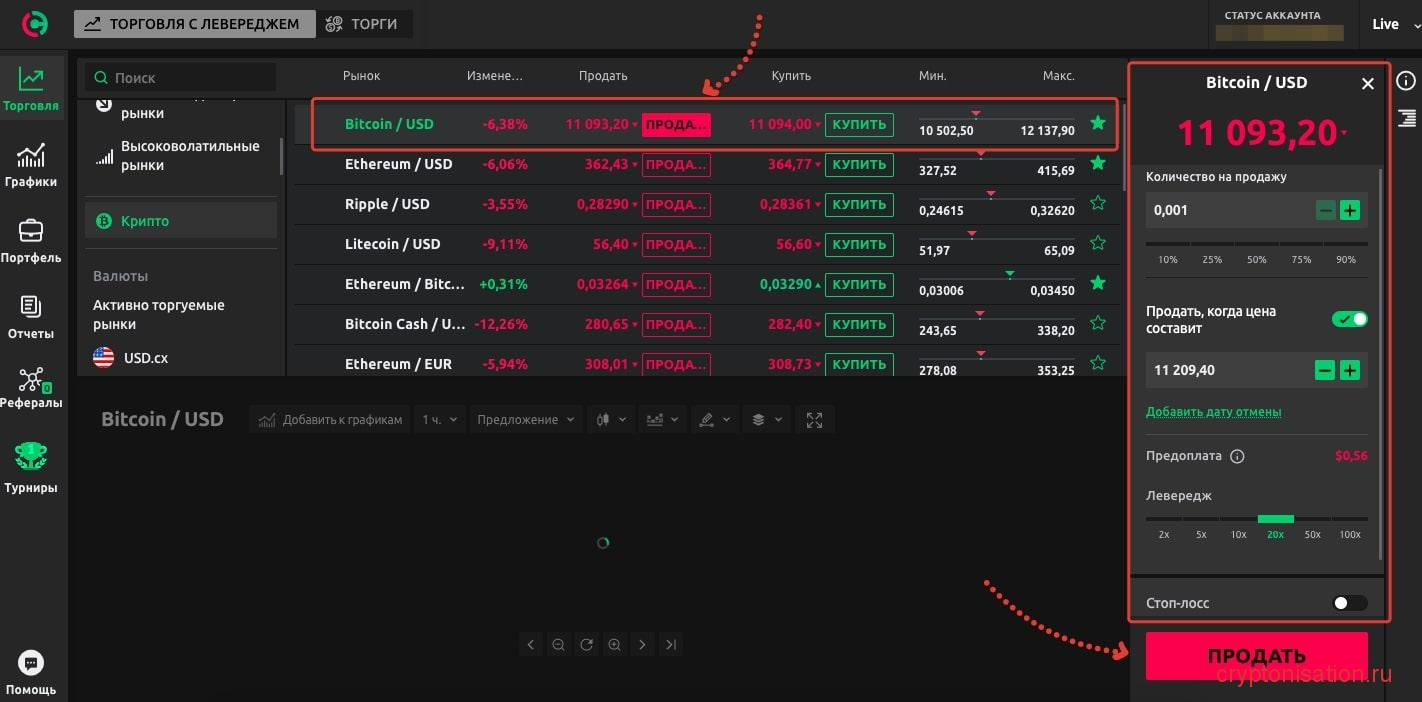The image size is (1422, 702).
Task: Enable the Стоп-лосс switch
Action: [x=1349, y=603]
